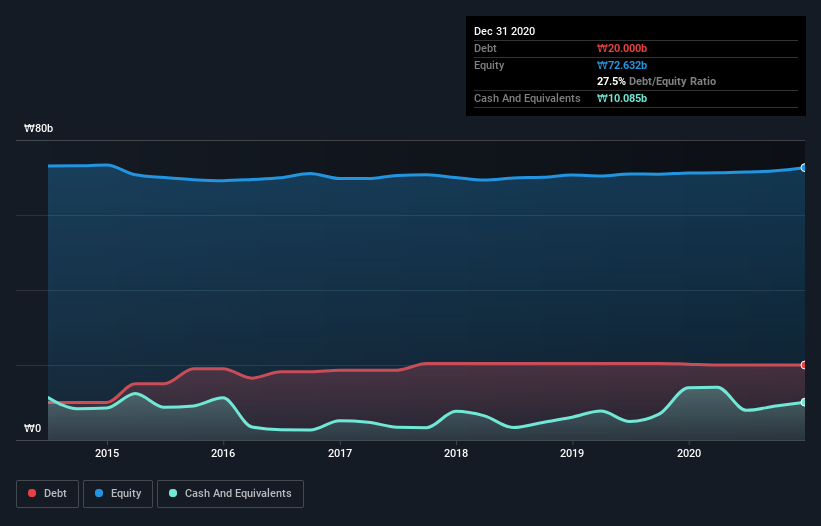This screenshot has width=821, height=526.
Task: Click the 2020 x-axis label
Action: pos(689,453)
